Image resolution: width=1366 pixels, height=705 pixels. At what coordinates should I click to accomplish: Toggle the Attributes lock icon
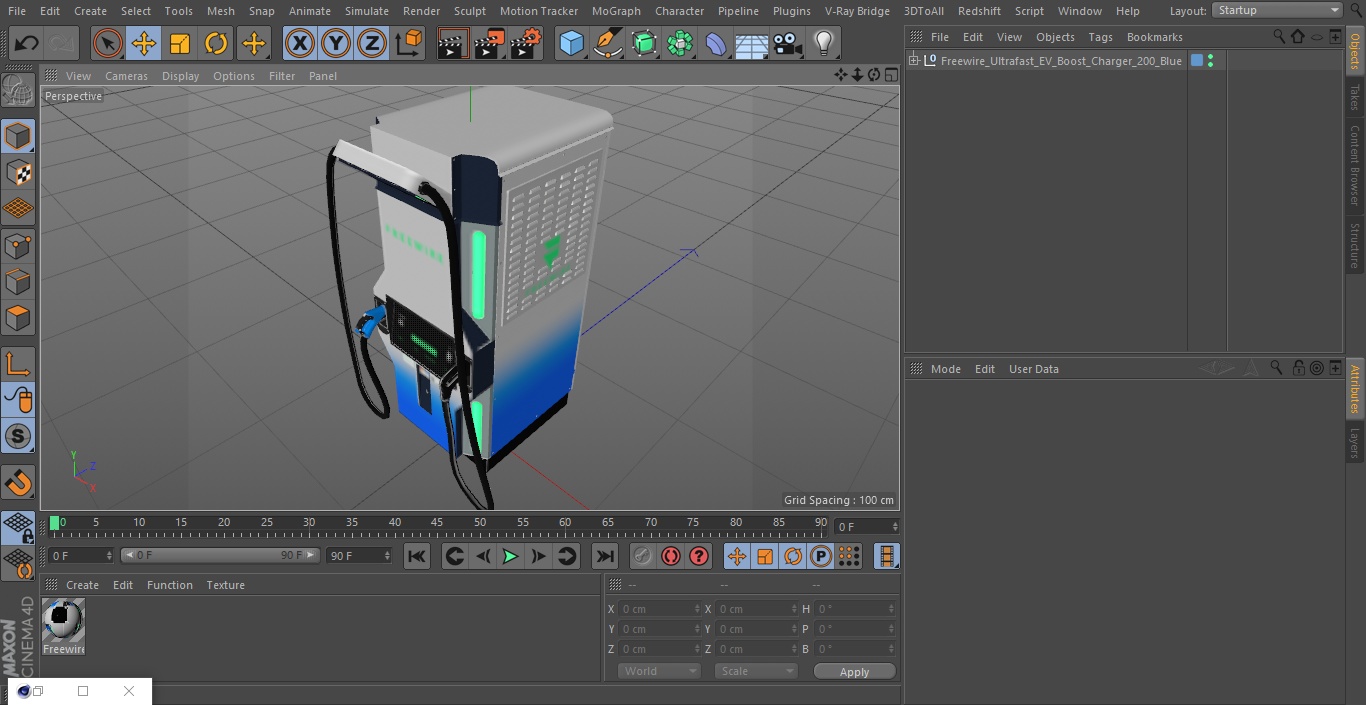pos(1298,368)
